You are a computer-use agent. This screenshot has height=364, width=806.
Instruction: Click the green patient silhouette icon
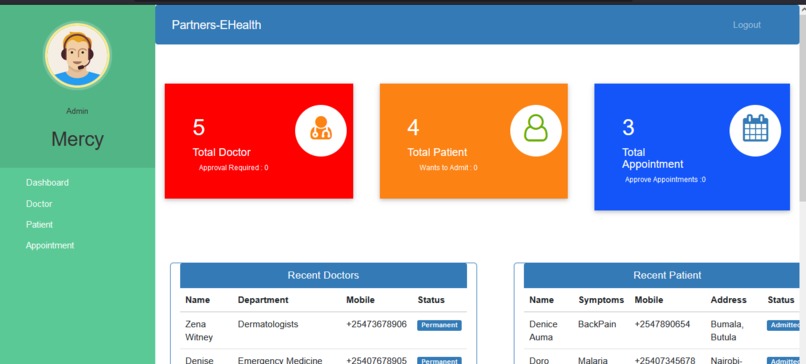536,131
